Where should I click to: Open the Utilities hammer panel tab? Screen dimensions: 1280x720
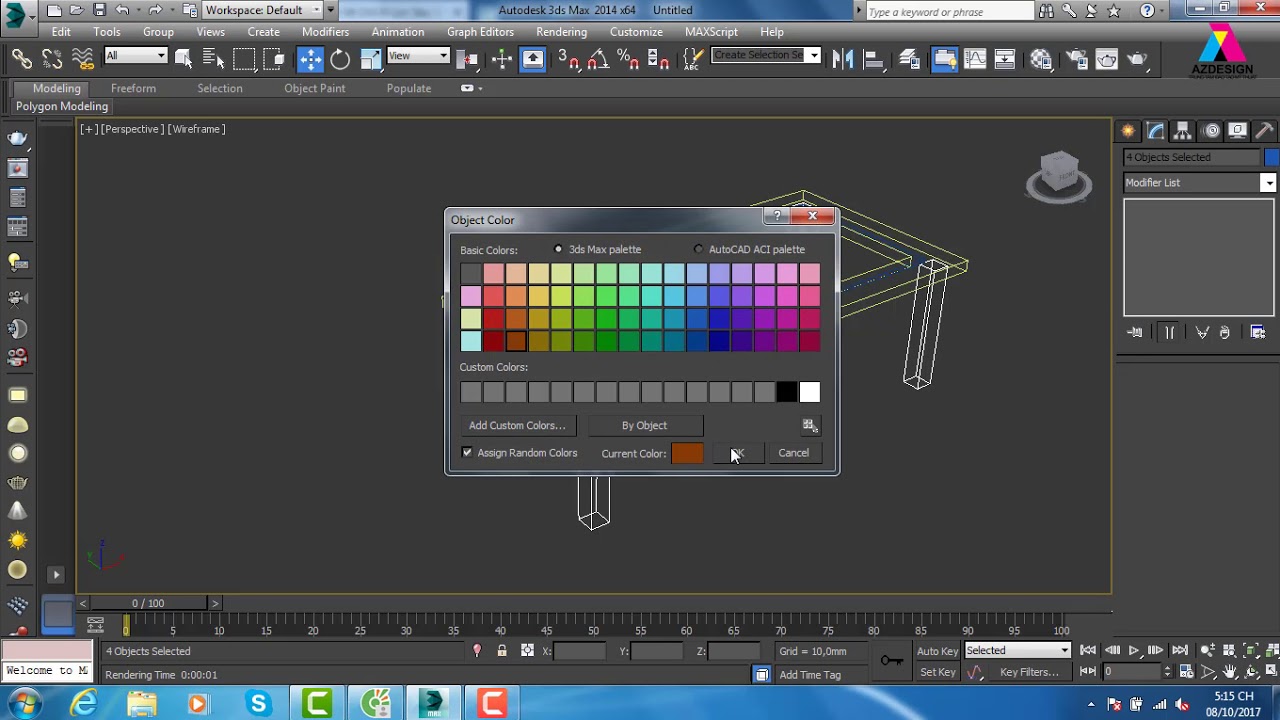click(1264, 131)
